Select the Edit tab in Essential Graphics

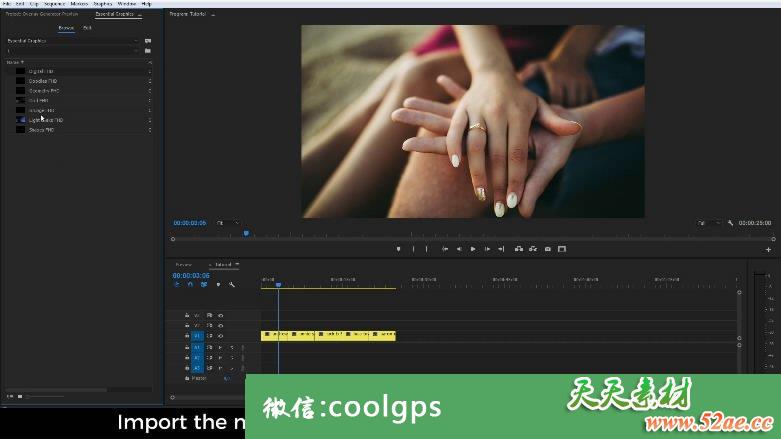coord(87,28)
